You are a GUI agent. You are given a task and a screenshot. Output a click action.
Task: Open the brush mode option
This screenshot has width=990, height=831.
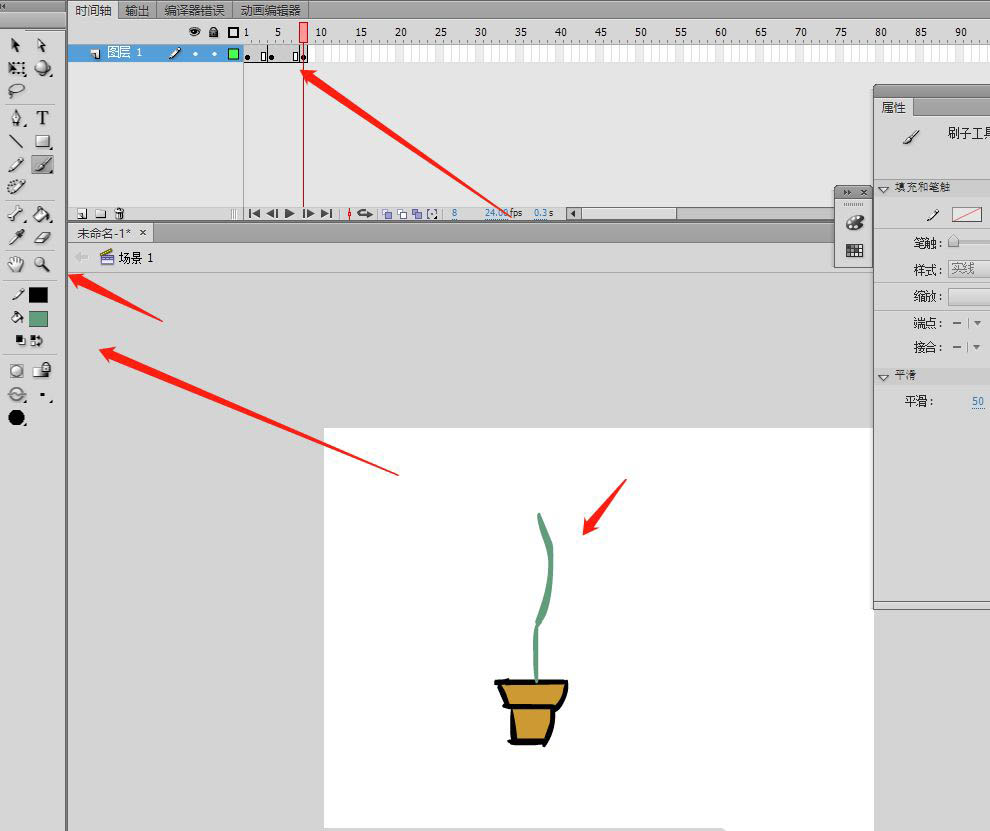(x=17, y=395)
